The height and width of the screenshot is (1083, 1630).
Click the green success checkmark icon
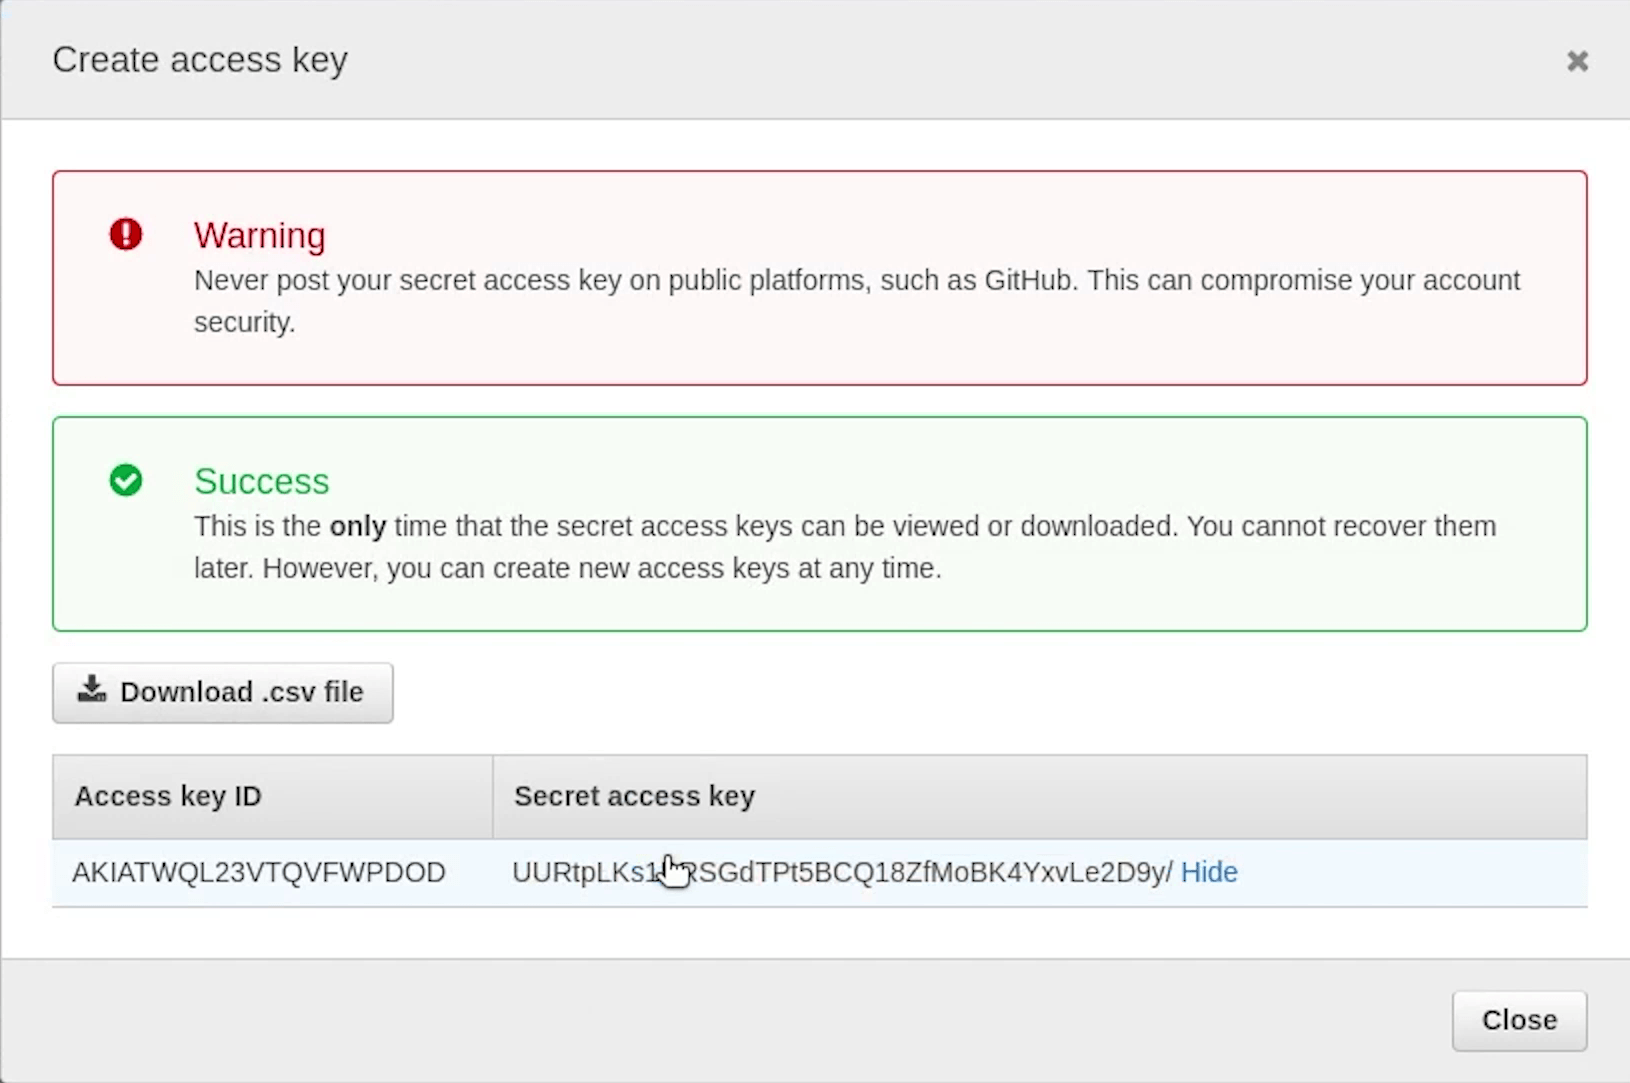click(126, 480)
